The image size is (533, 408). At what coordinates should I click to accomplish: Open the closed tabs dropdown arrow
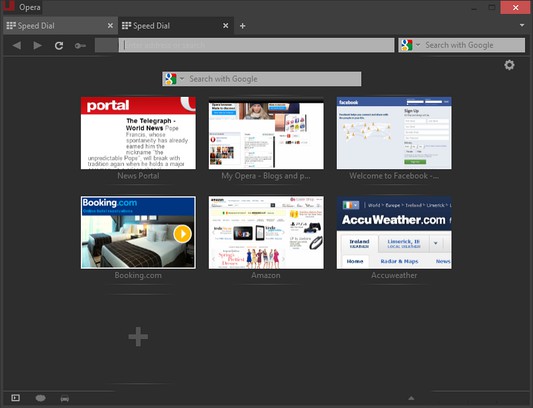point(522,25)
